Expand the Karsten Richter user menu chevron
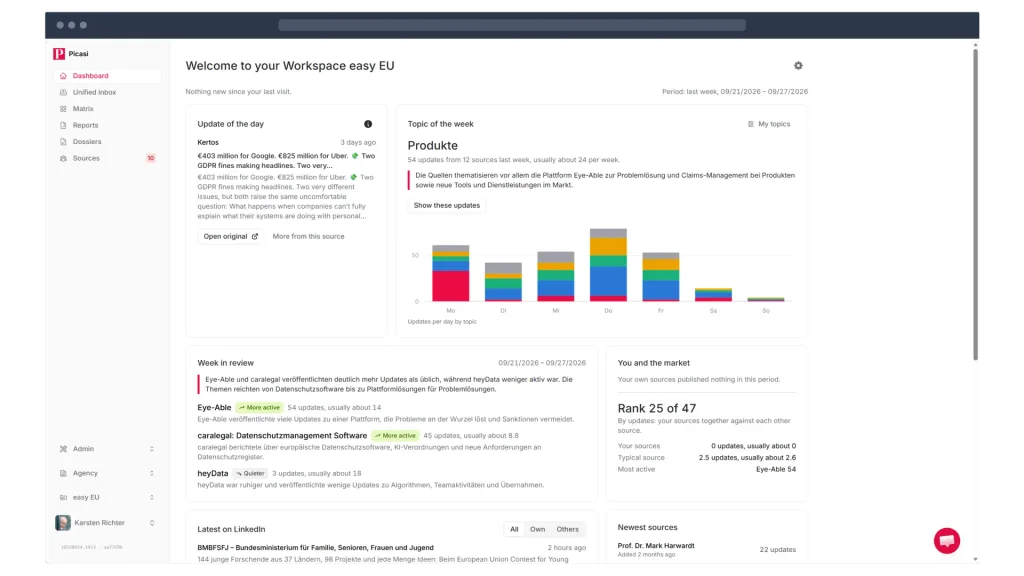Image resolution: width=1024 pixels, height=576 pixels. click(x=152, y=522)
